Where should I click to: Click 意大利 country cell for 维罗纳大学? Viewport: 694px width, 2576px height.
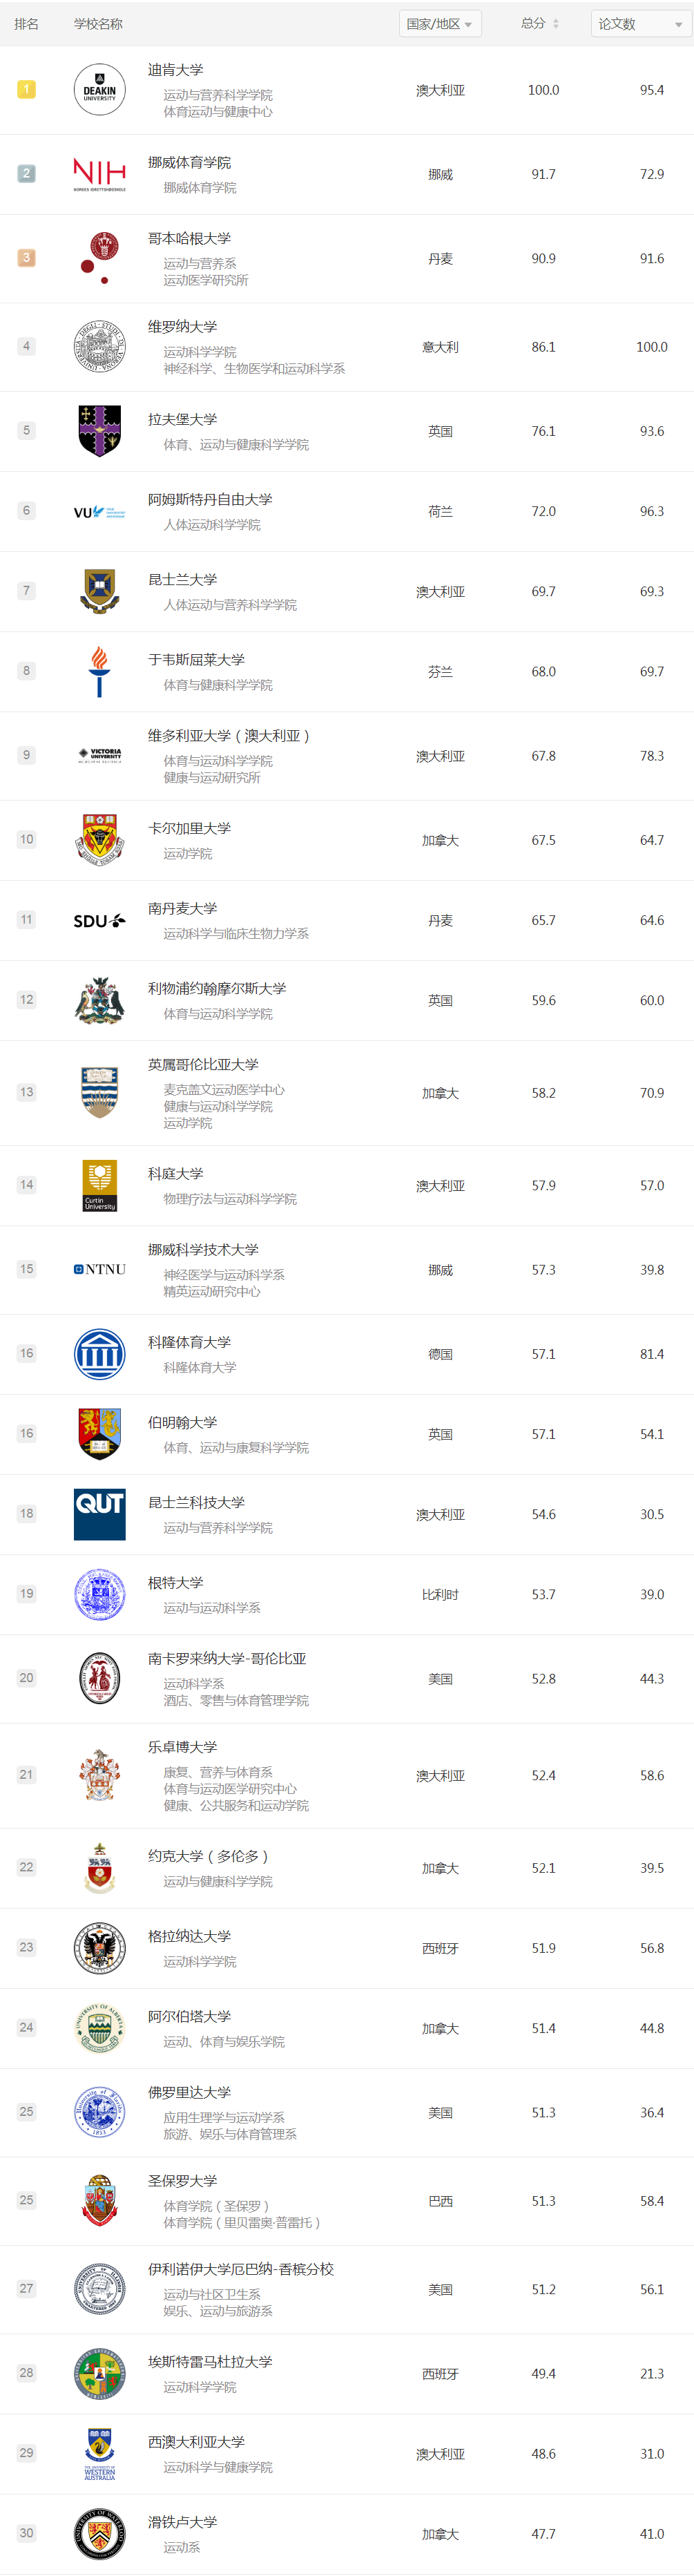tap(440, 347)
